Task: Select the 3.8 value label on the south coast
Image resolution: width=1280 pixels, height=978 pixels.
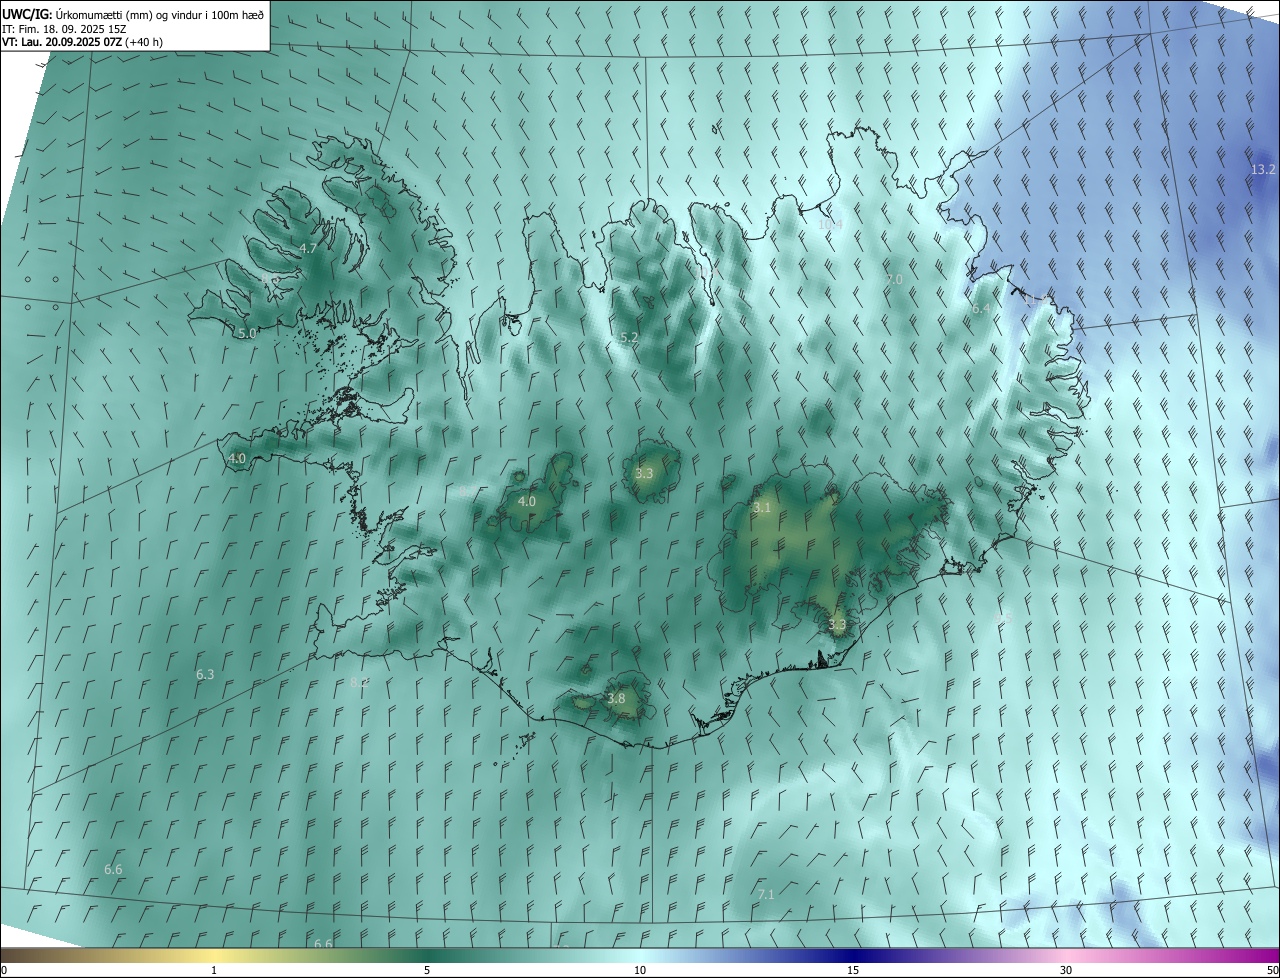Action: [x=616, y=699]
